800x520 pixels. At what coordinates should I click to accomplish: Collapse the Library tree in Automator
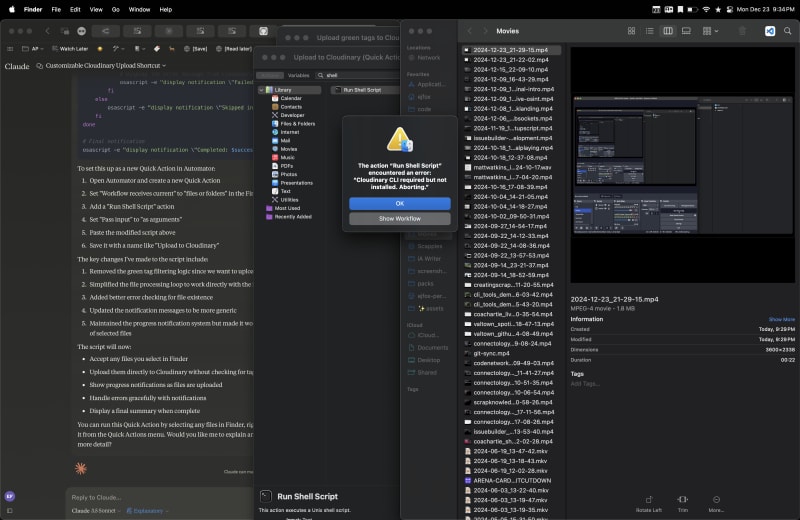coord(261,90)
